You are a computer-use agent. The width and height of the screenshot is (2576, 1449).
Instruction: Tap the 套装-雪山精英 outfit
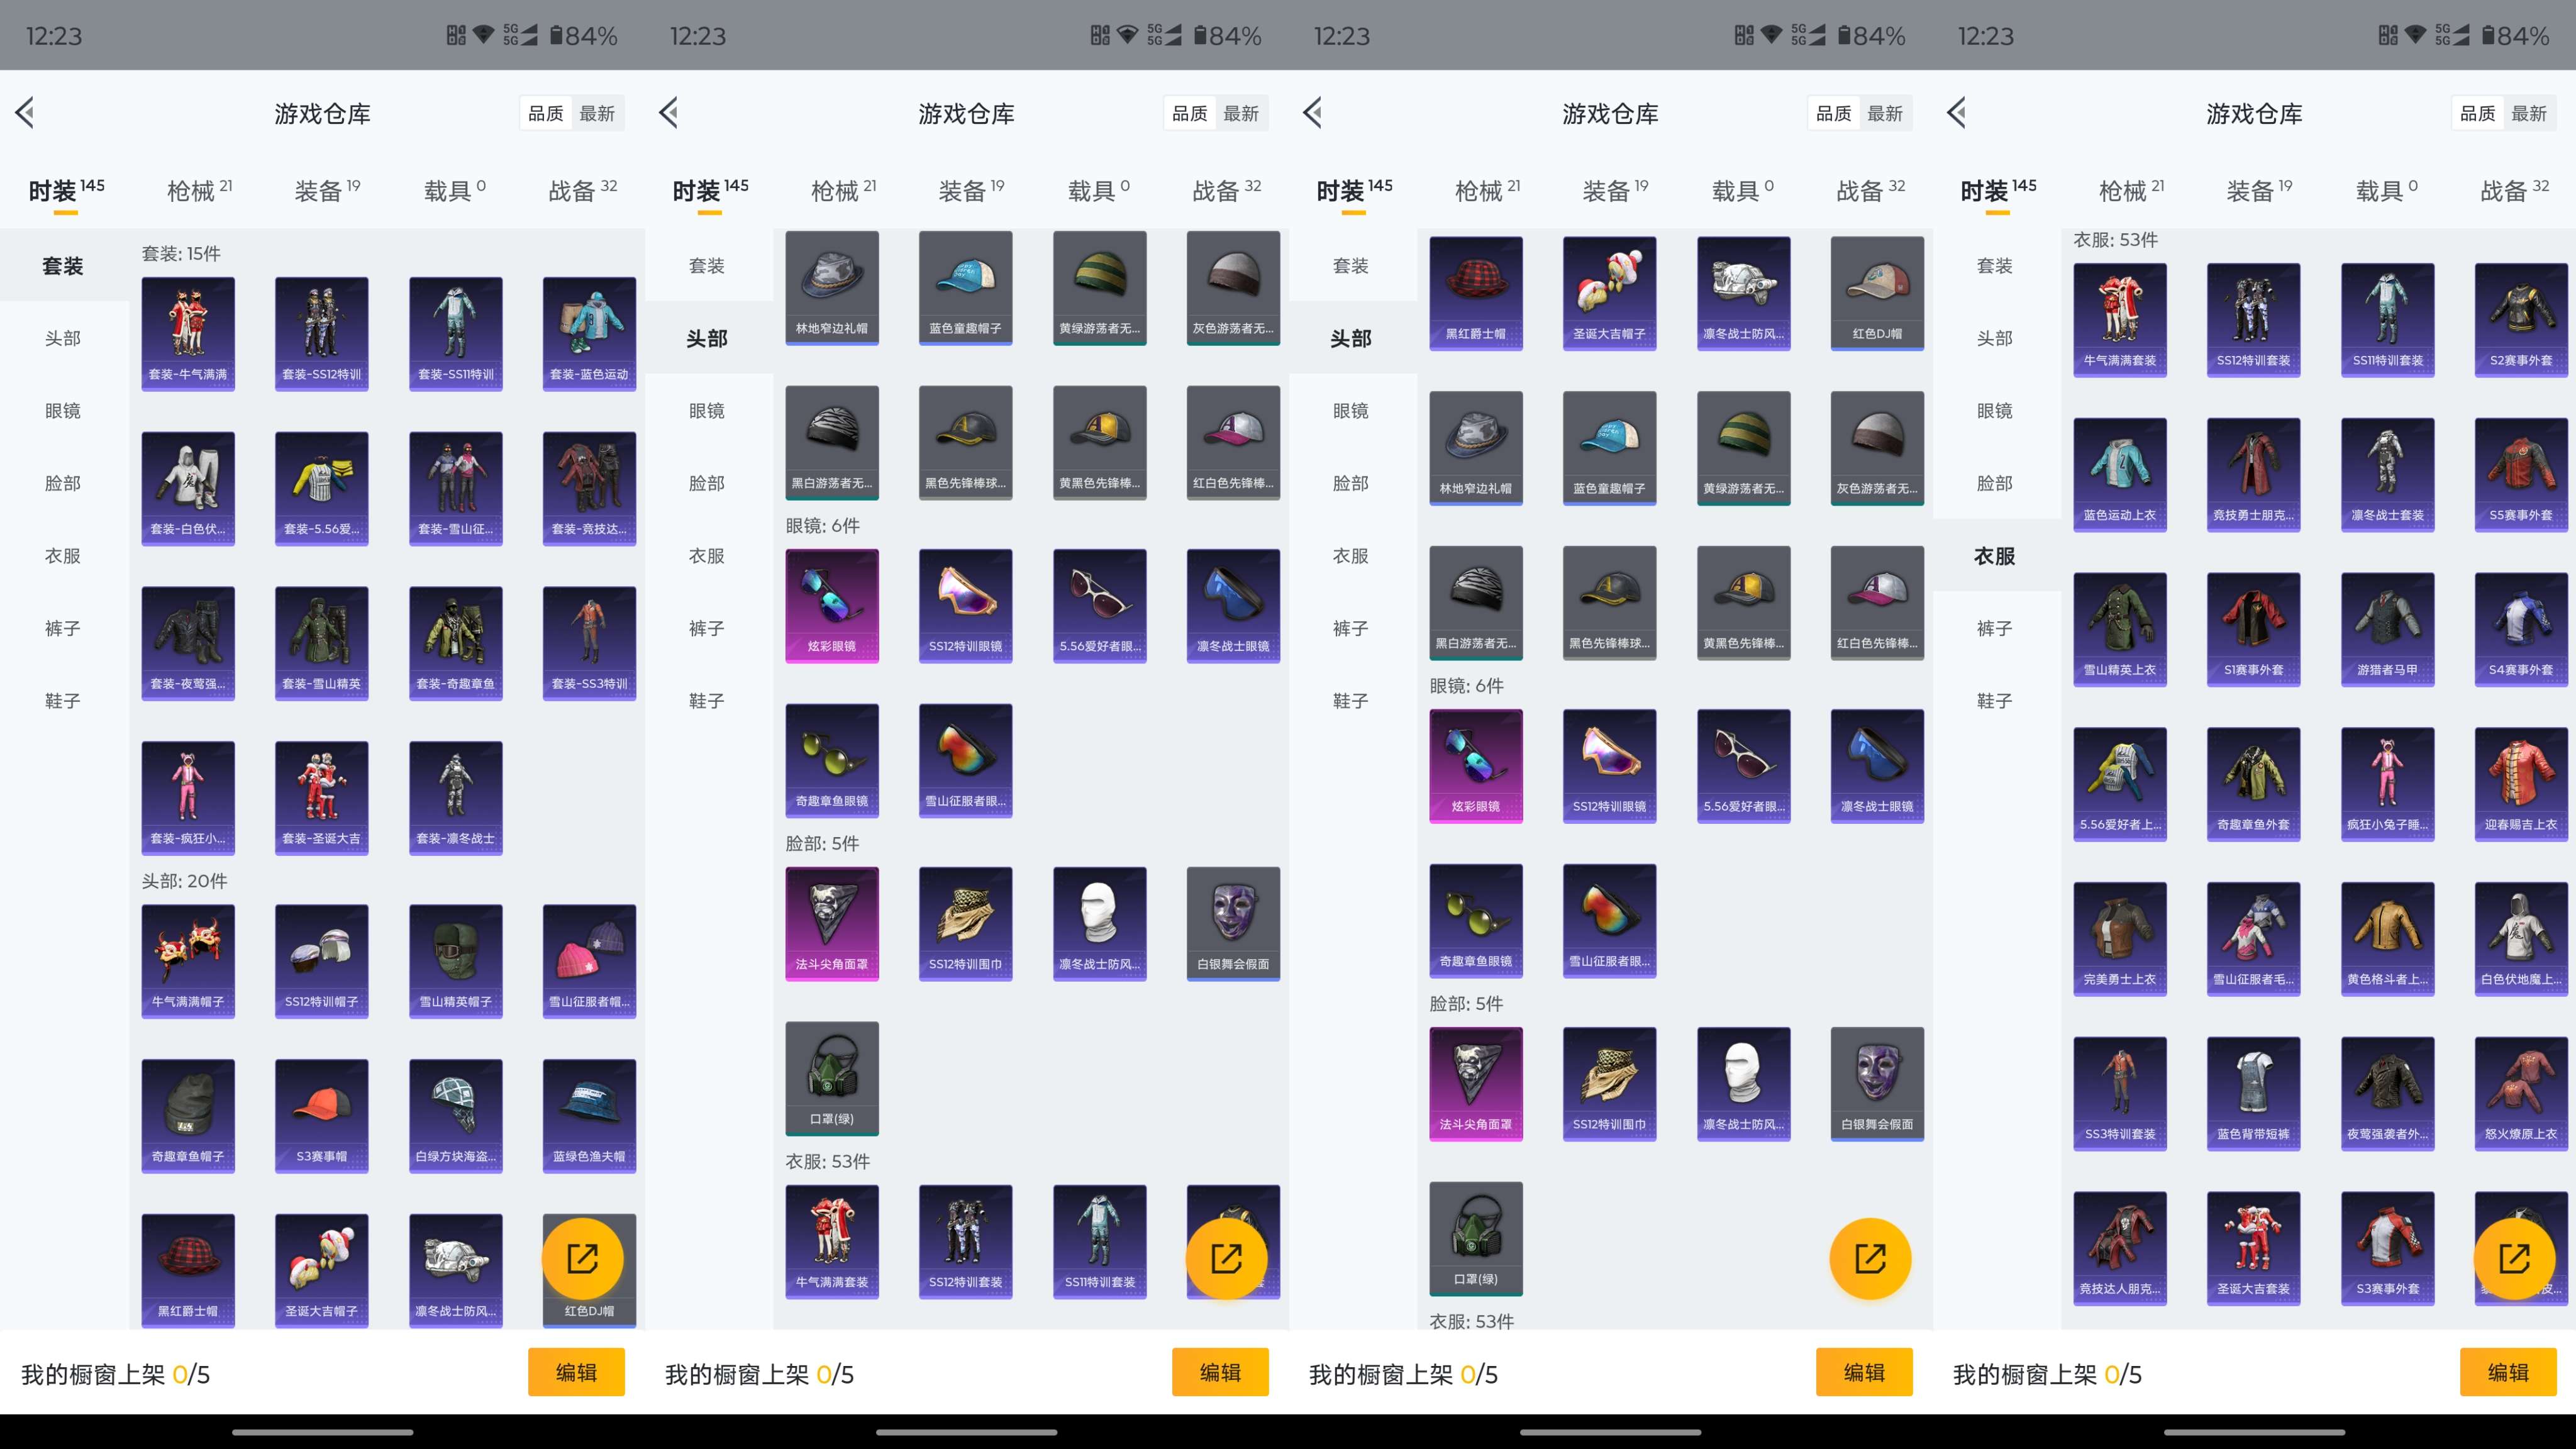point(322,643)
